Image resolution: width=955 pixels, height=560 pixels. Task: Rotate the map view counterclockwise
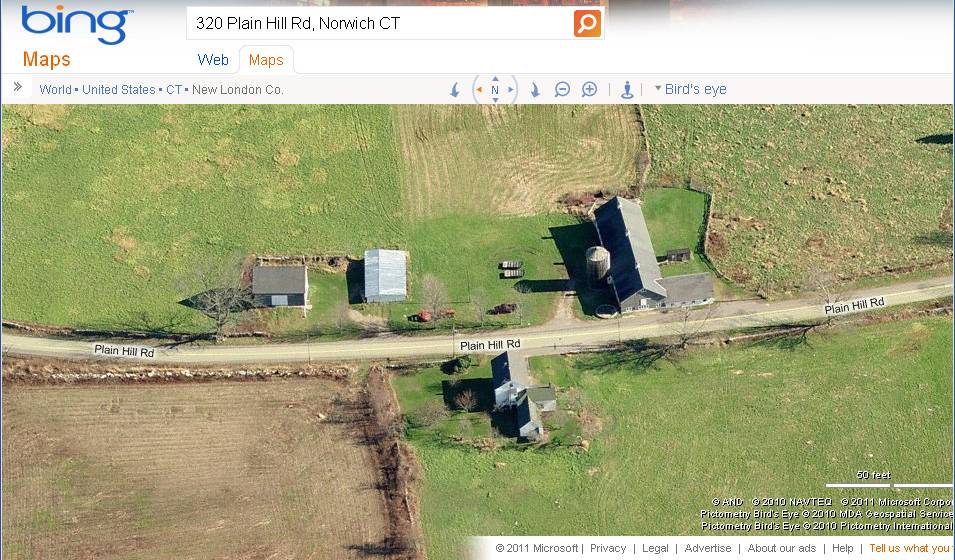tap(454, 90)
